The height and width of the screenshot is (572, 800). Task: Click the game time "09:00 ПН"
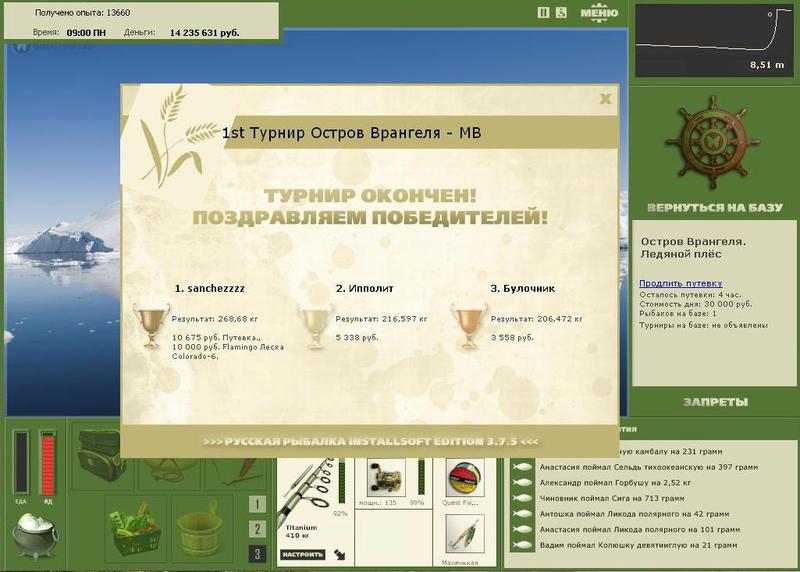pos(86,33)
